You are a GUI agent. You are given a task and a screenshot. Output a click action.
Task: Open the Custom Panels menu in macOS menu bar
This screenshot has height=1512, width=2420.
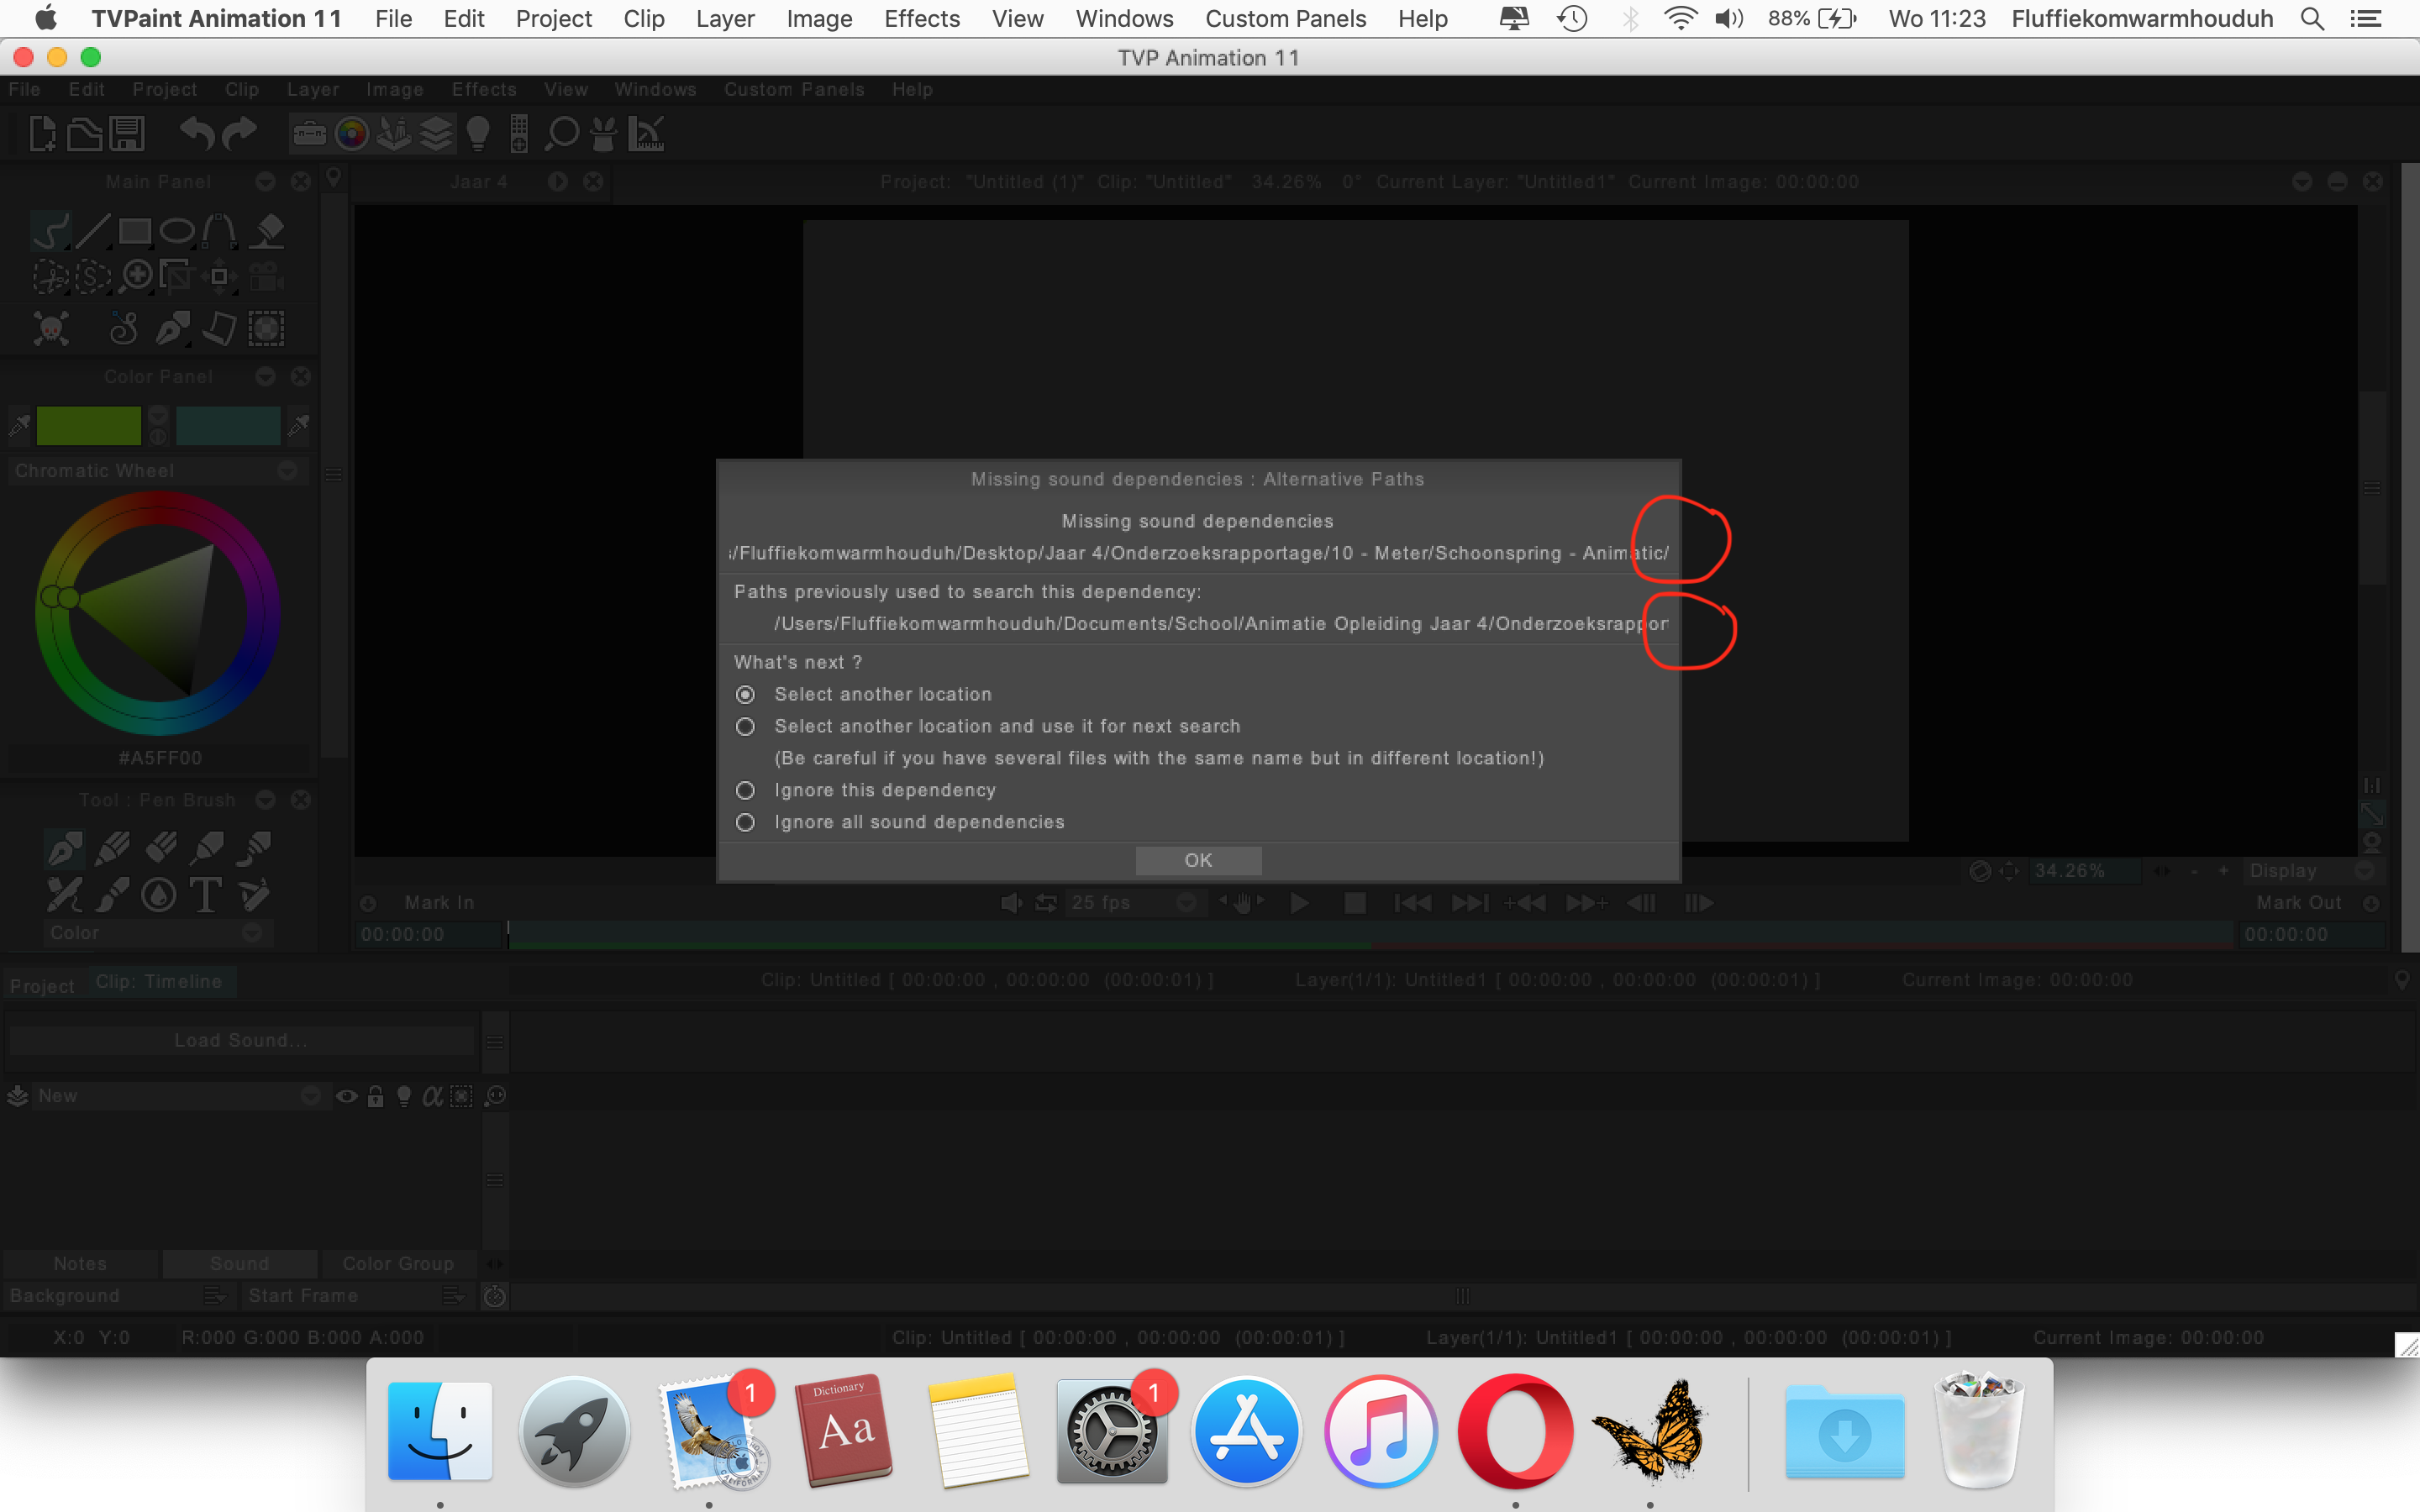(x=1285, y=18)
